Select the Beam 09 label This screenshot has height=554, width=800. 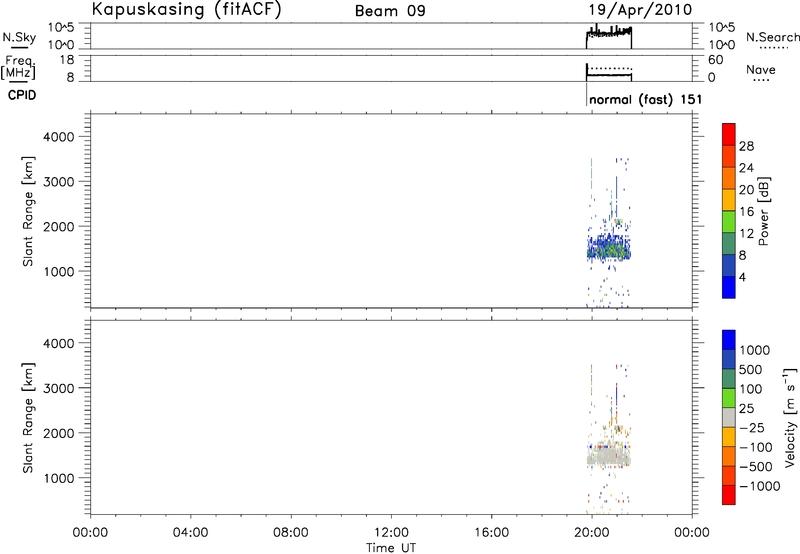390,11
